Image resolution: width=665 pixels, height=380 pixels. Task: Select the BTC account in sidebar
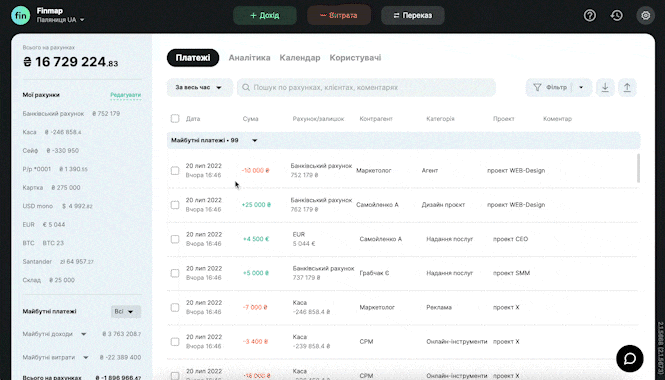click(x=43, y=243)
